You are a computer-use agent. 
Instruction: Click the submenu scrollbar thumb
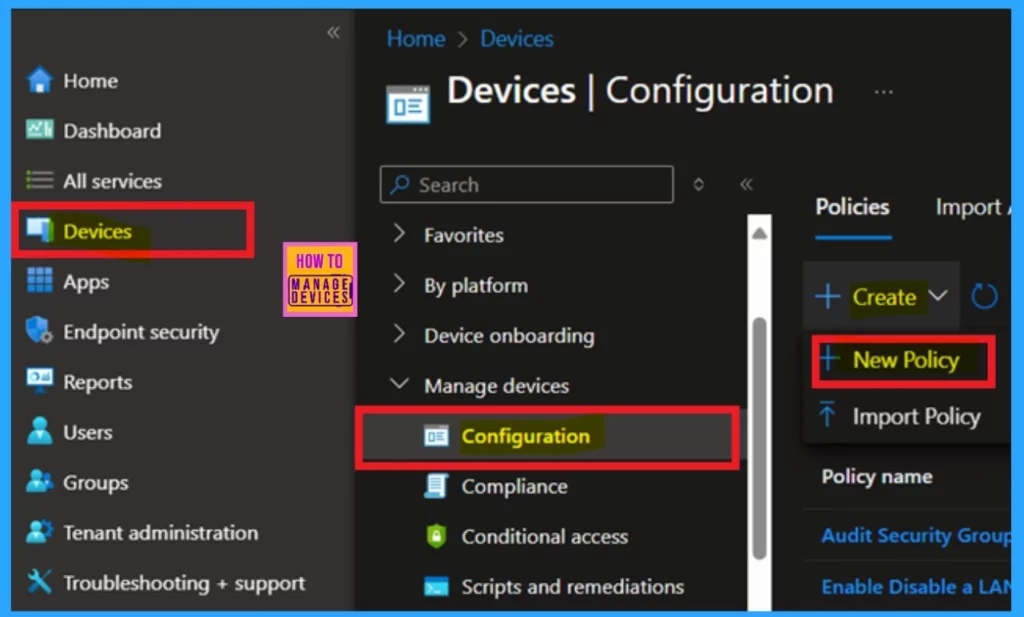coord(759,439)
